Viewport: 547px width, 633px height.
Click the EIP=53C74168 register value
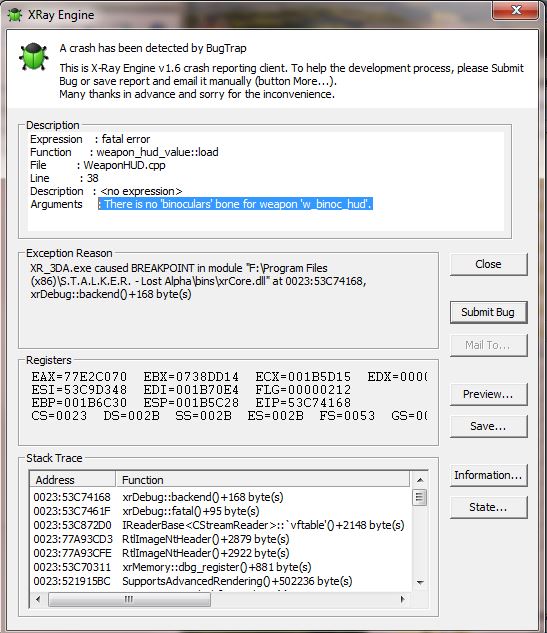click(303, 403)
